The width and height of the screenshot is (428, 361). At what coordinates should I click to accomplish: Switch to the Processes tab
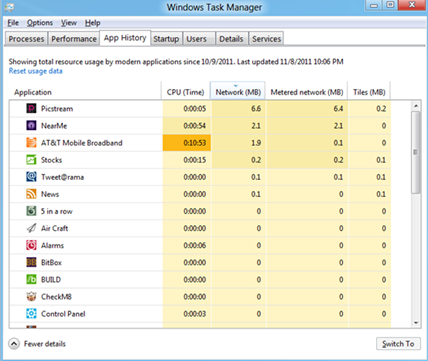coord(26,39)
